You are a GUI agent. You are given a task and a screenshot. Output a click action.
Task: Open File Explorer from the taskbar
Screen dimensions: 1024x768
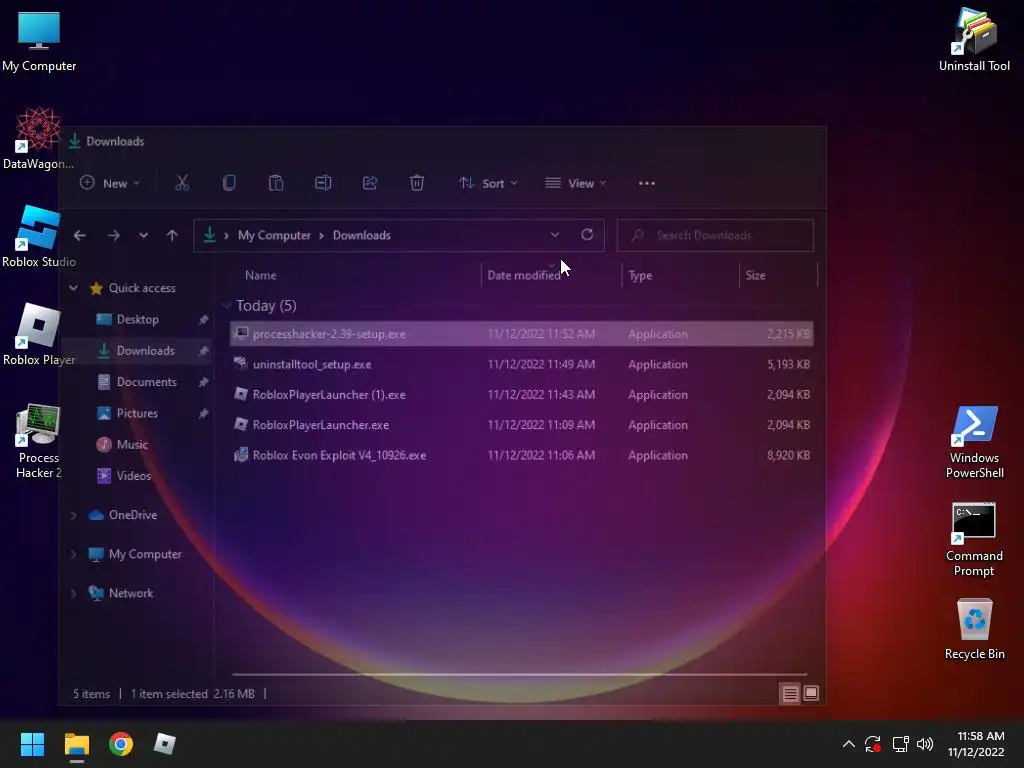coord(76,744)
